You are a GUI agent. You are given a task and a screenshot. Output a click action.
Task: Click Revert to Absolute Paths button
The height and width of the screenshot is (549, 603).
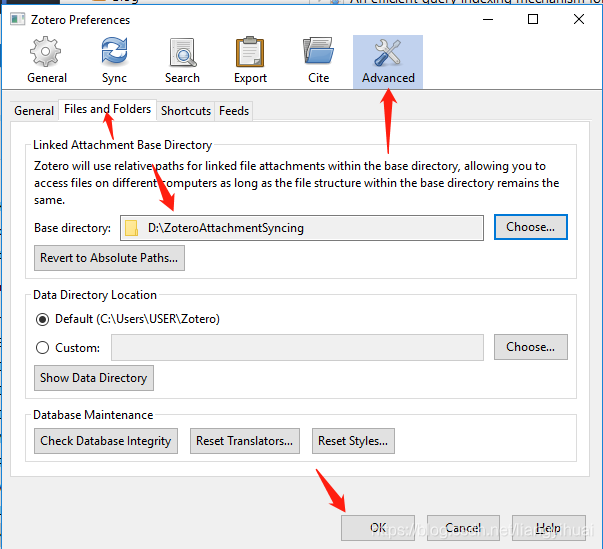109,258
